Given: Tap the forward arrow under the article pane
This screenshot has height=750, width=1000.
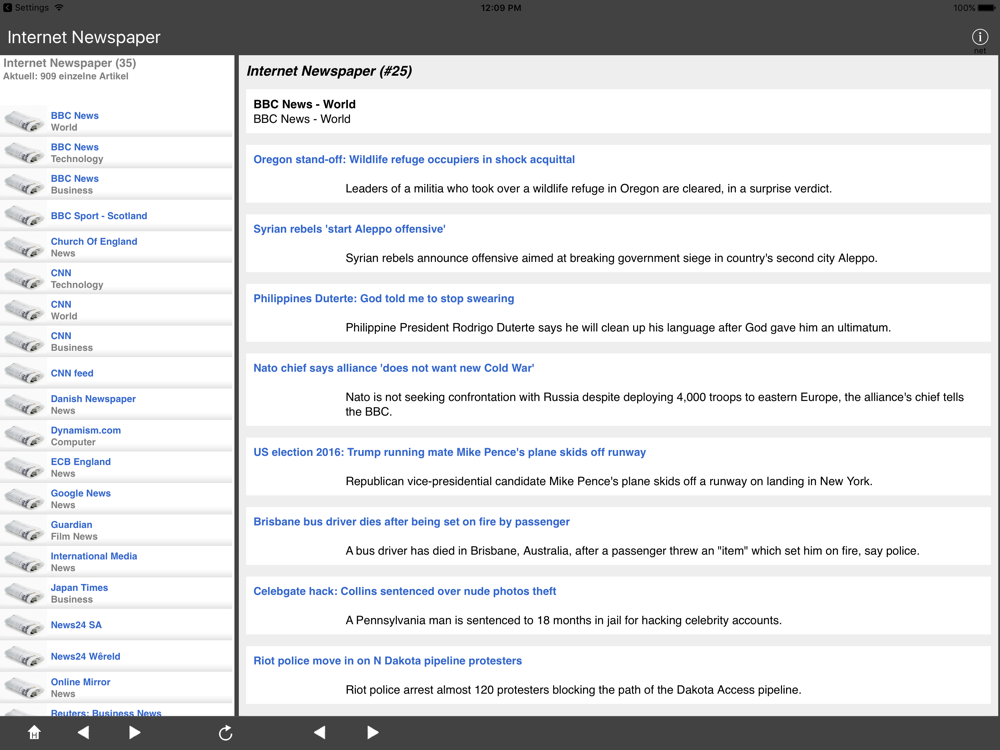Looking at the screenshot, I should pyautogui.click(x=373, y=732).
